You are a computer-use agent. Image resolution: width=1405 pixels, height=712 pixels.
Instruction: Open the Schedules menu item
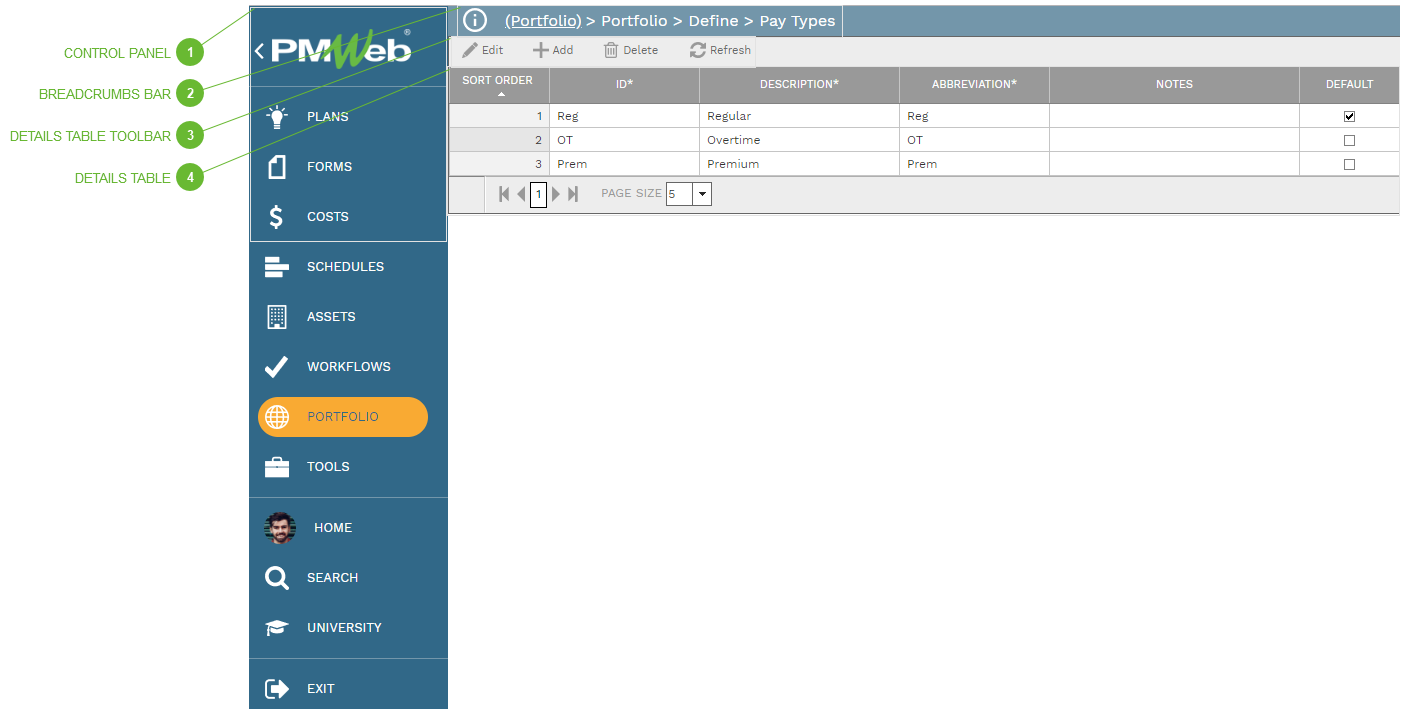pyautogui.click(x=345, y=267)
